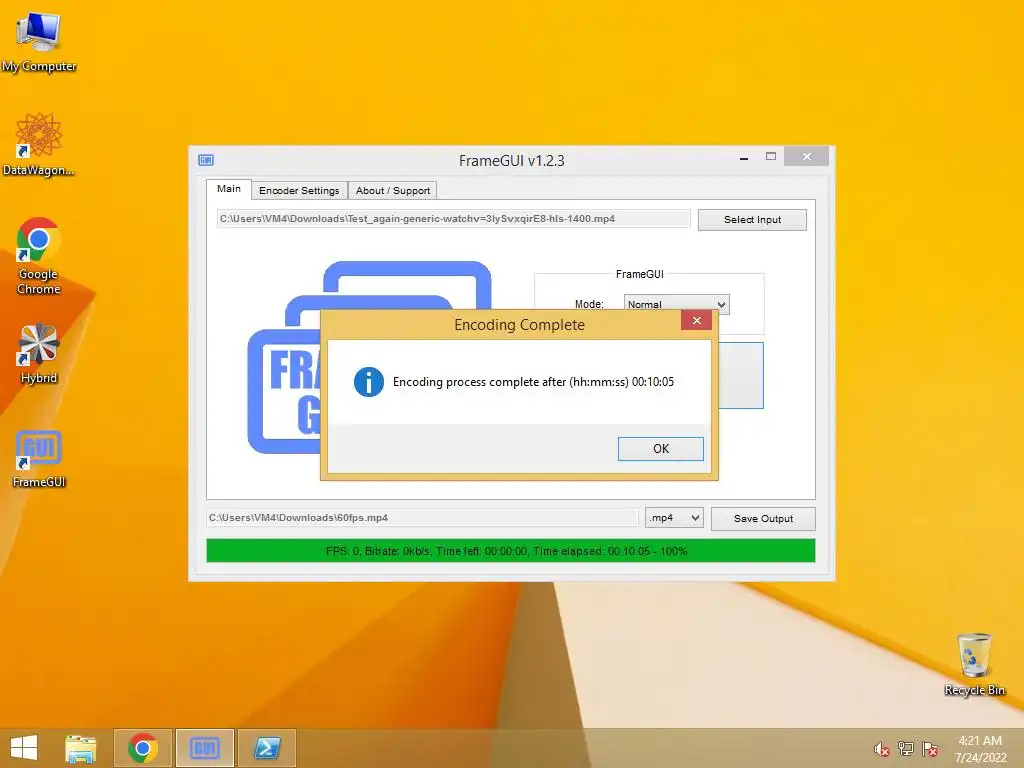Click the muted volume tray icon

coord(882,749)
